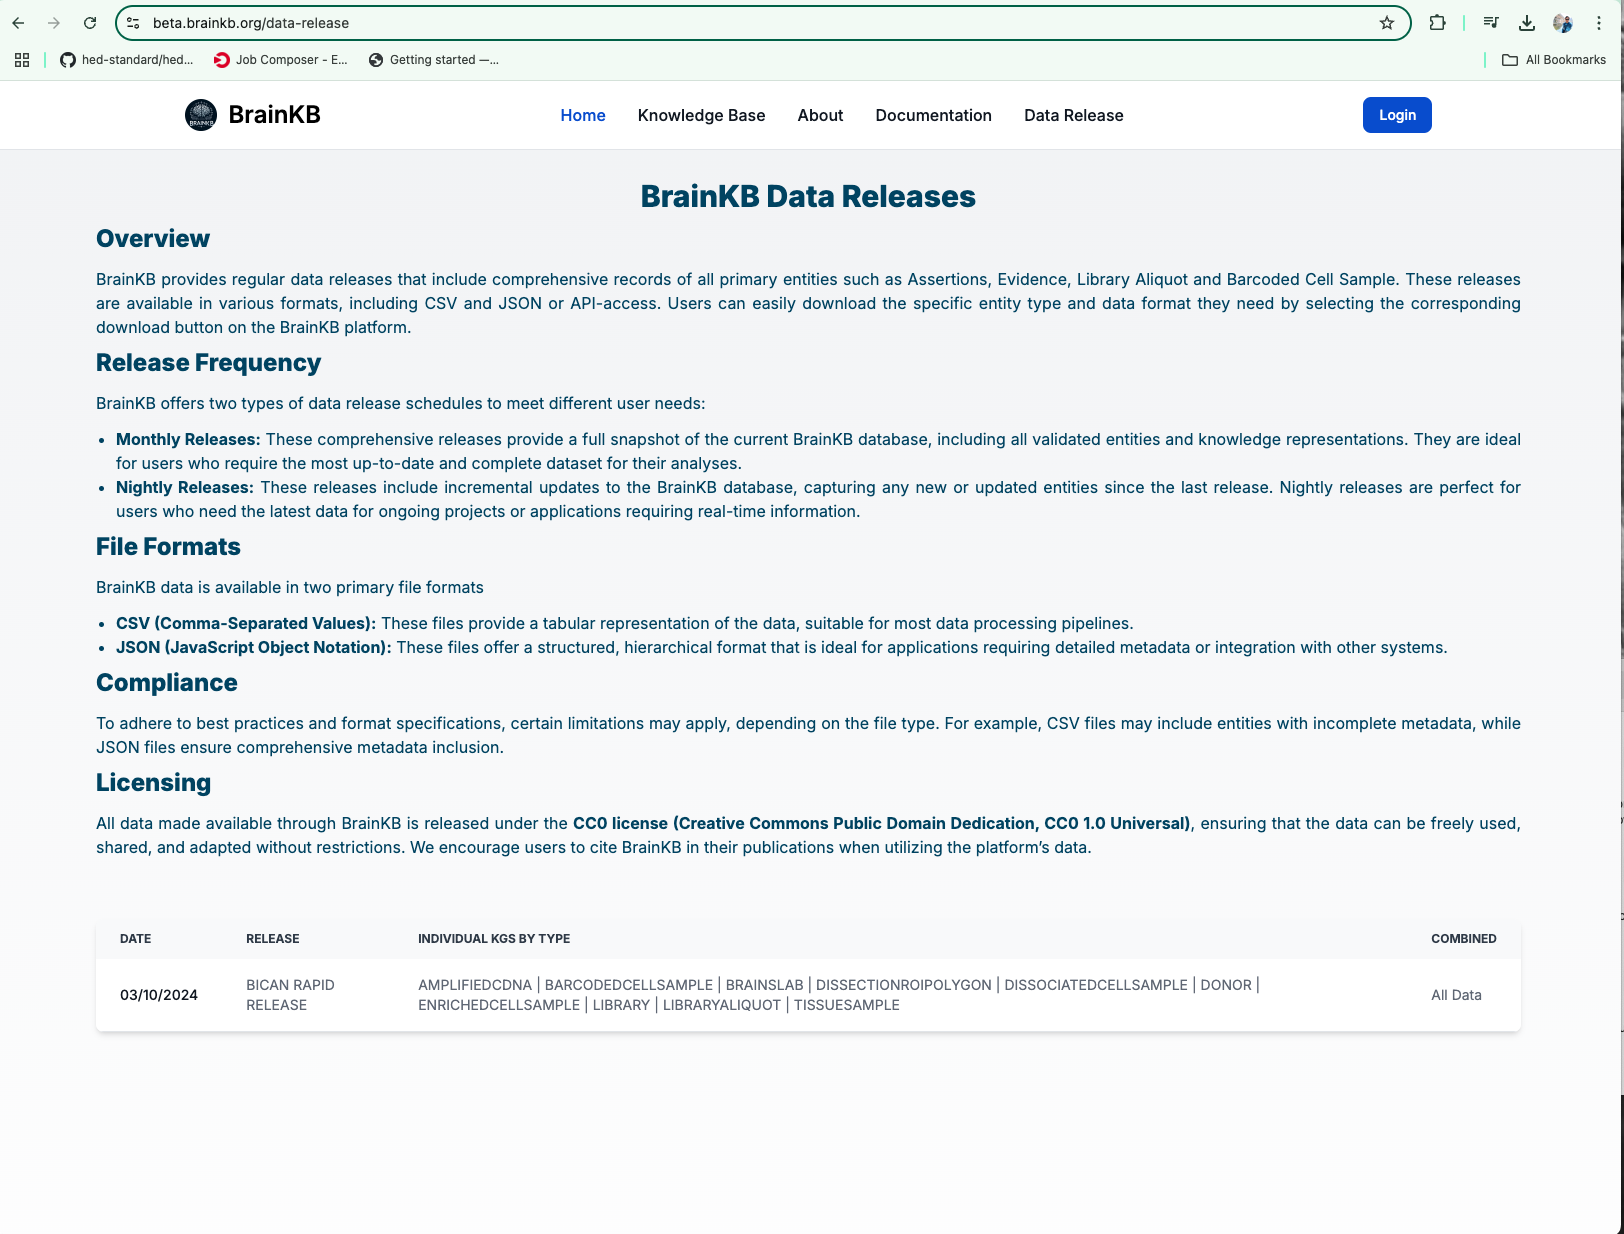1624x1234 pixels.
Task: Download the LIBRARY knowledge graph
Action: [621, 1005]
